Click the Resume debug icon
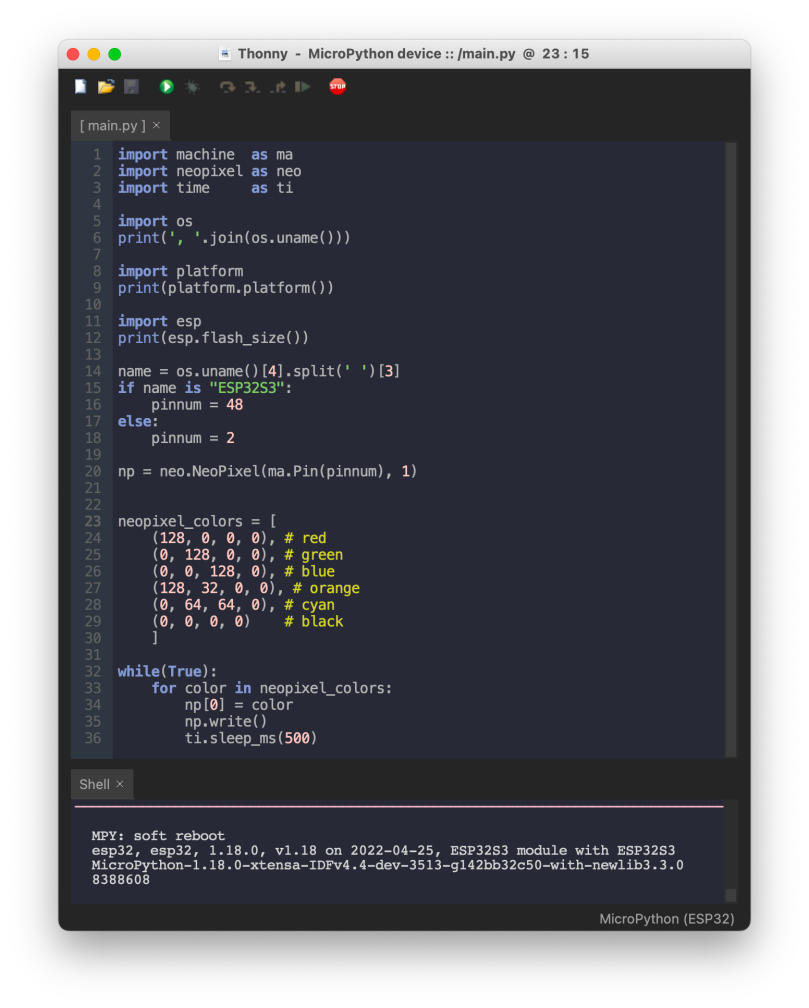Screen dimensions: 809x1008 (303, 87)
